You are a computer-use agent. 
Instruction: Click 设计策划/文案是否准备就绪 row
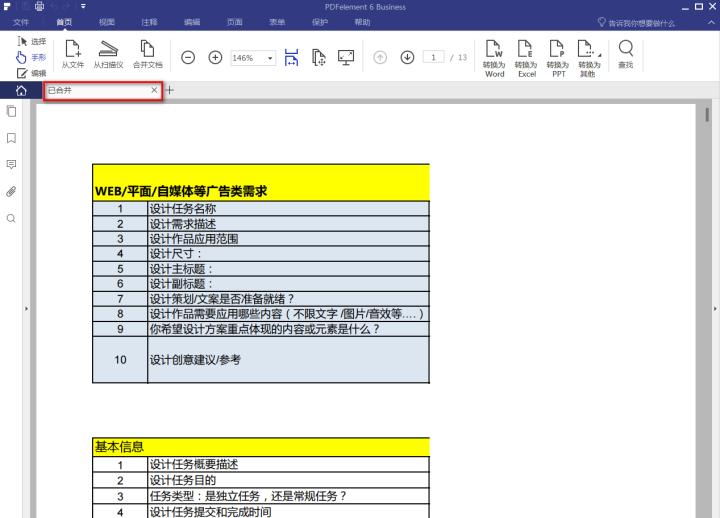click(x=261, y=299)
